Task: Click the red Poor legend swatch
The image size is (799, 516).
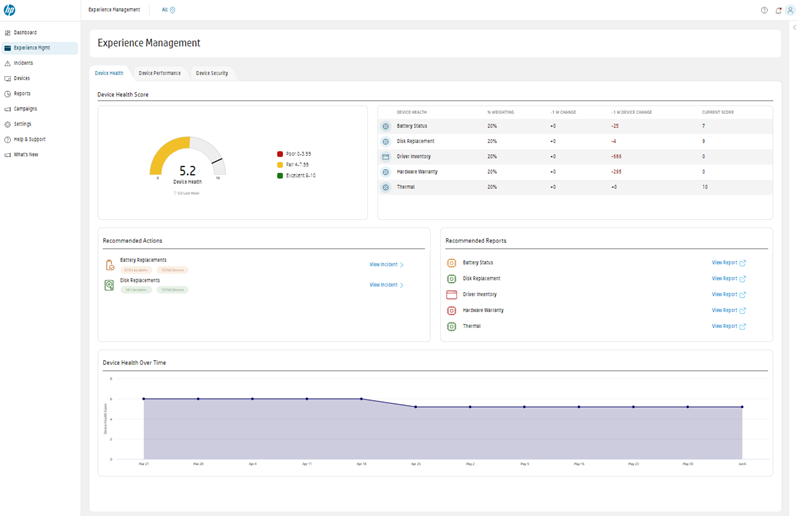Action: (x=279, y=154)
